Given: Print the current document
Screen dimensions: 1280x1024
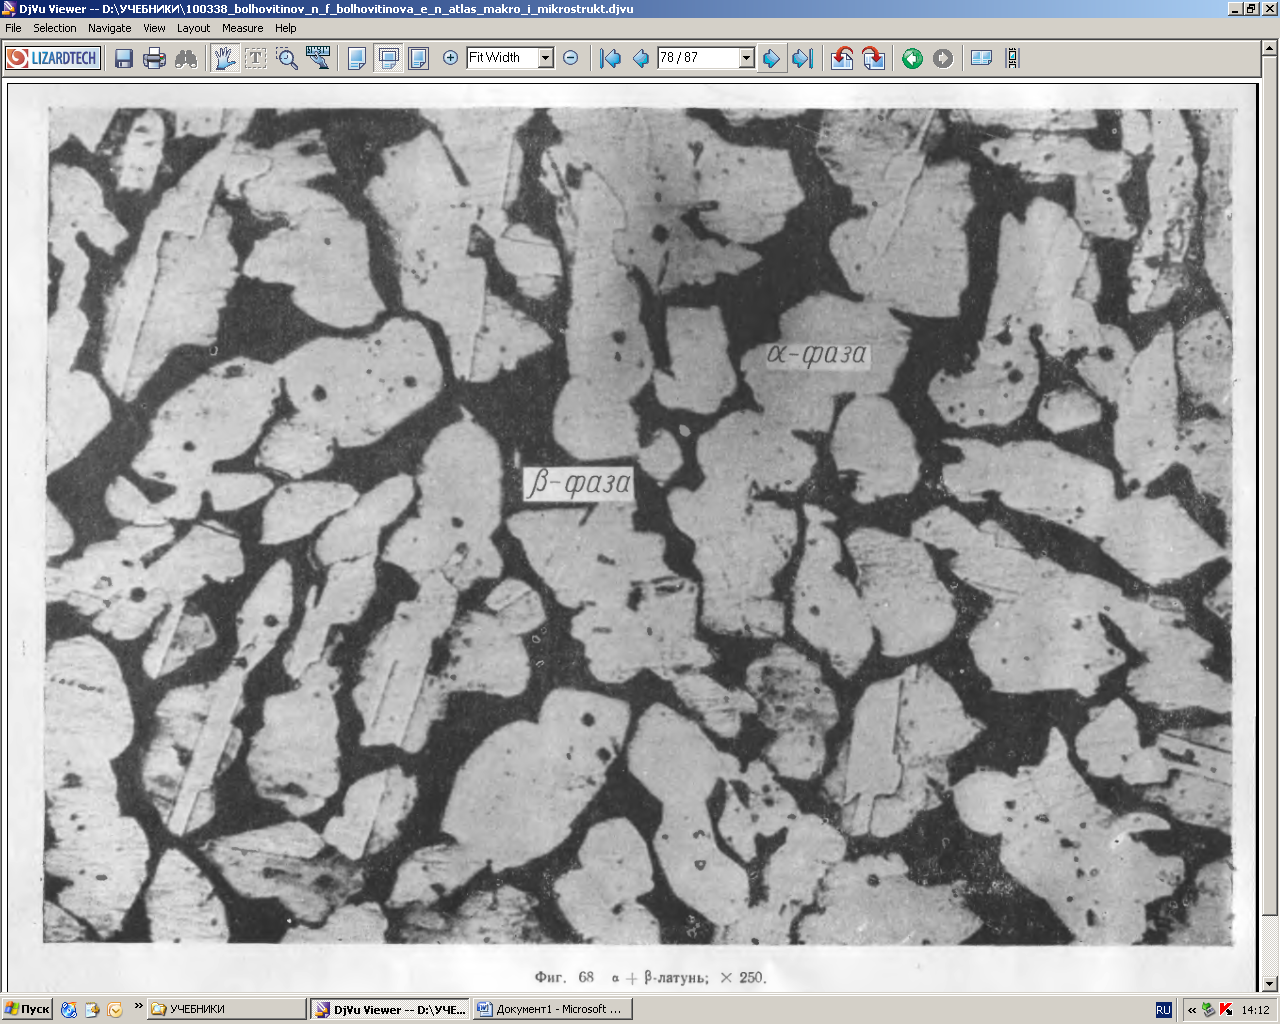Looking at the screenshot, I should [154, 58].
